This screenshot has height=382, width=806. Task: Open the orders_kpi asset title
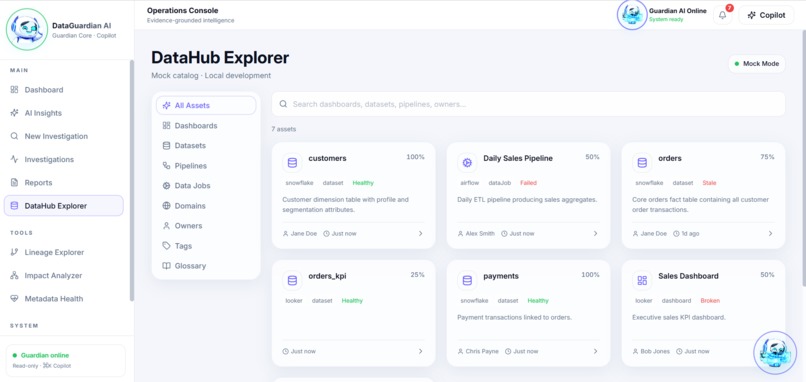tap(327, 276)
